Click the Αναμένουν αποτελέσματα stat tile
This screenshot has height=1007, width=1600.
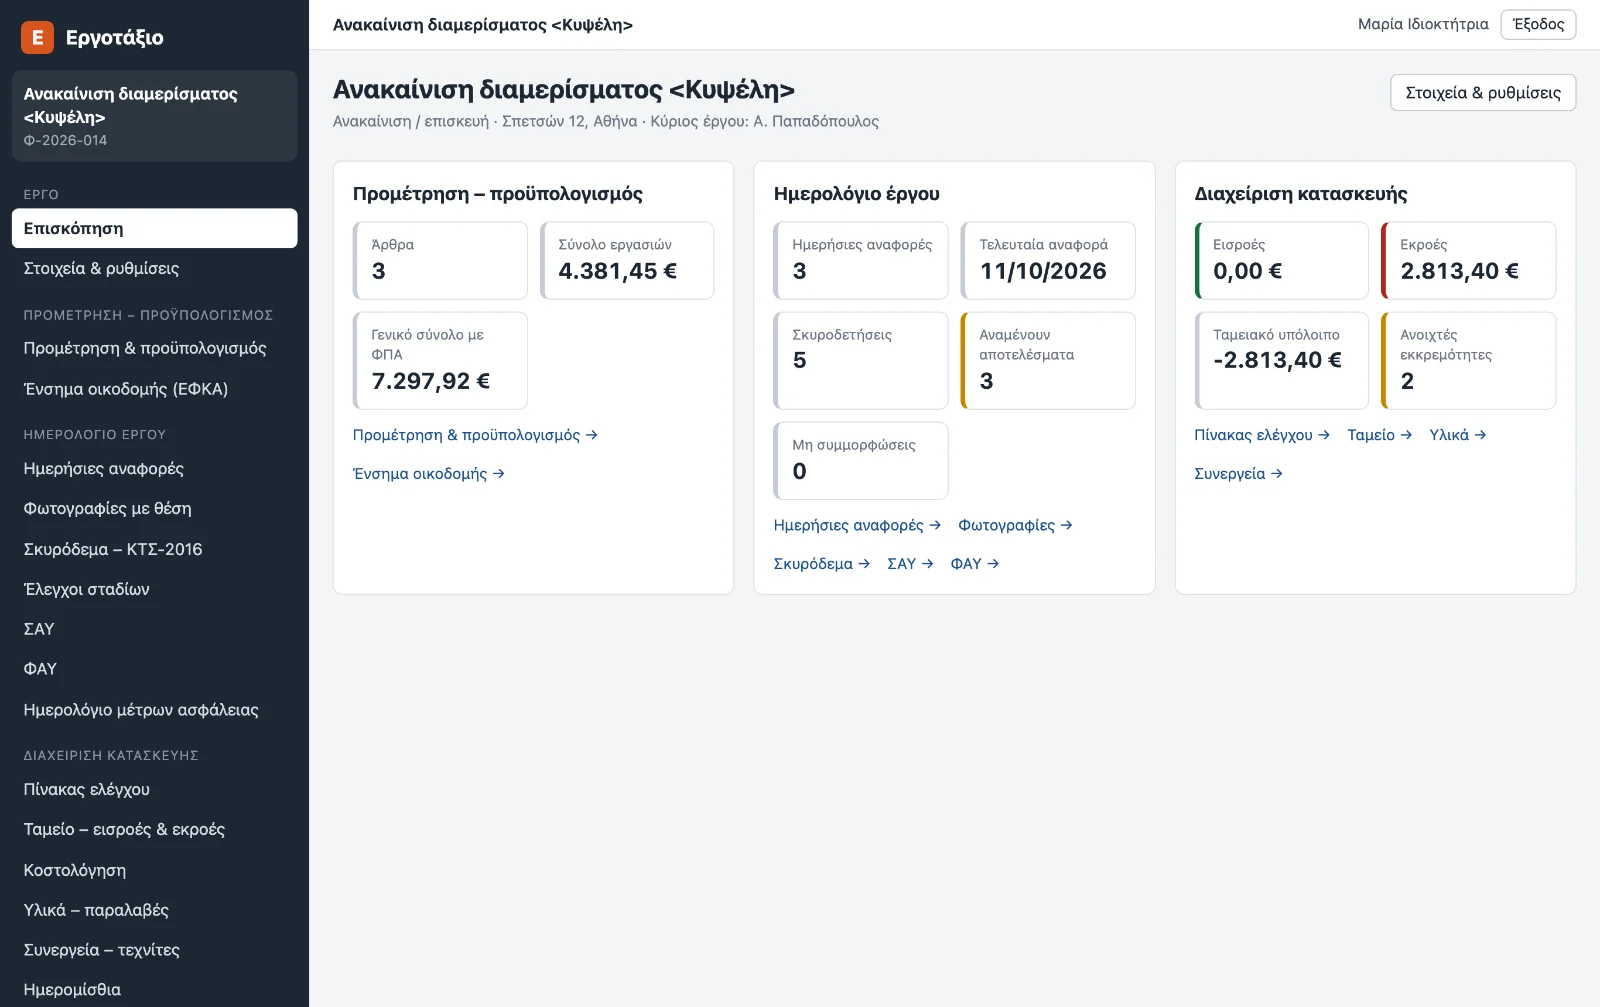pyautogui.click(x=1048, y=360)
